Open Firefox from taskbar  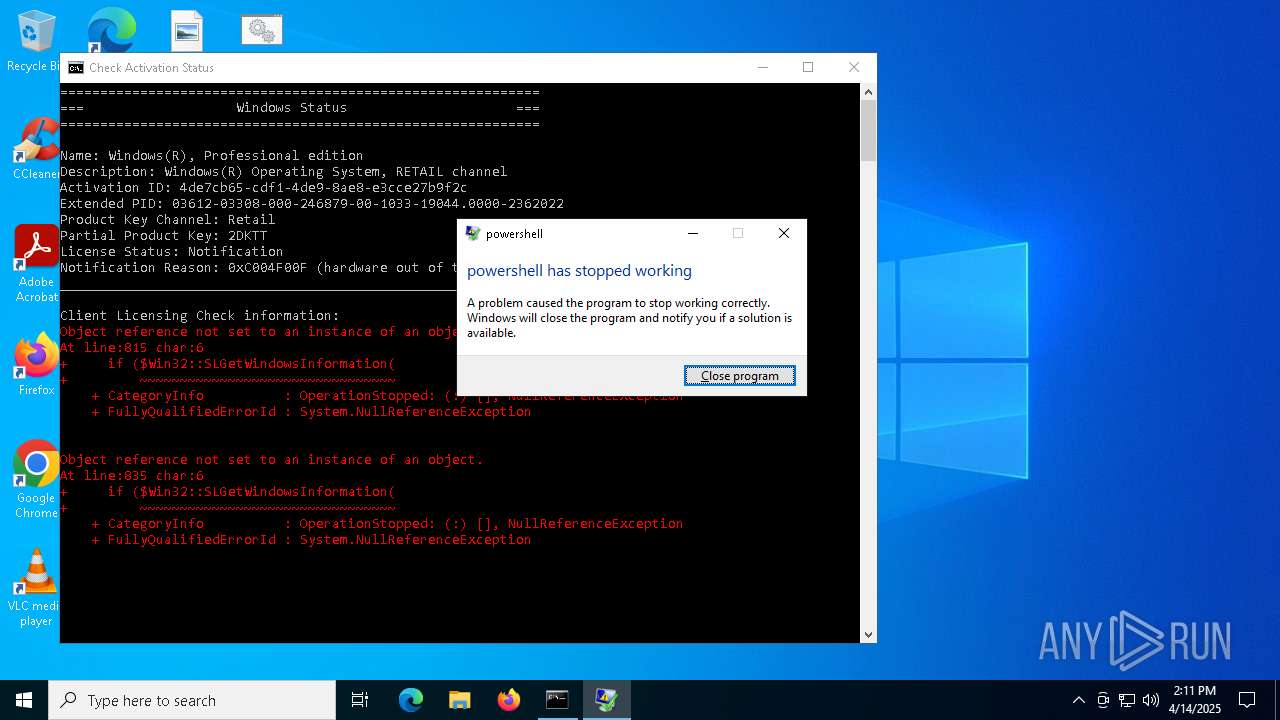(508, 700)
